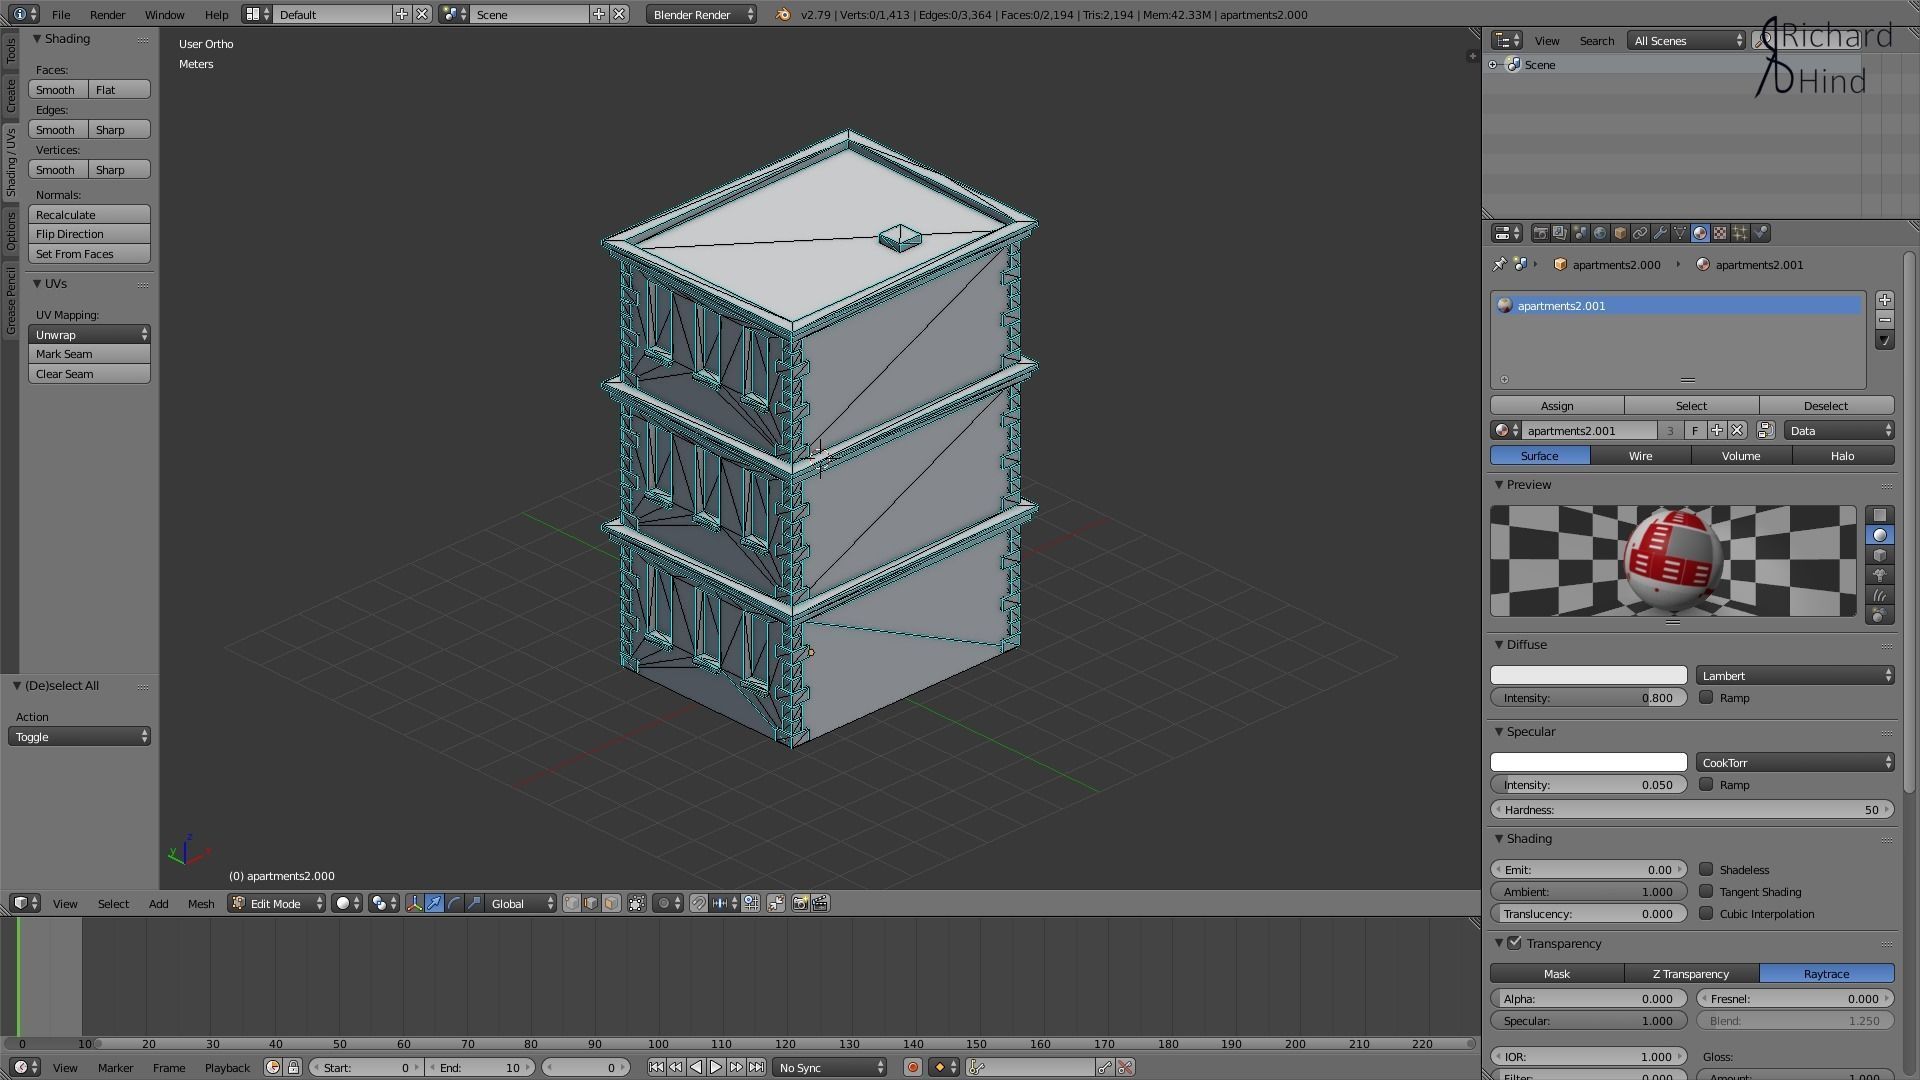Viewport: 1920px width, 1080px height.
Task: Uncheck the Transparency panel checkbox
Action: pos(1514,943)
